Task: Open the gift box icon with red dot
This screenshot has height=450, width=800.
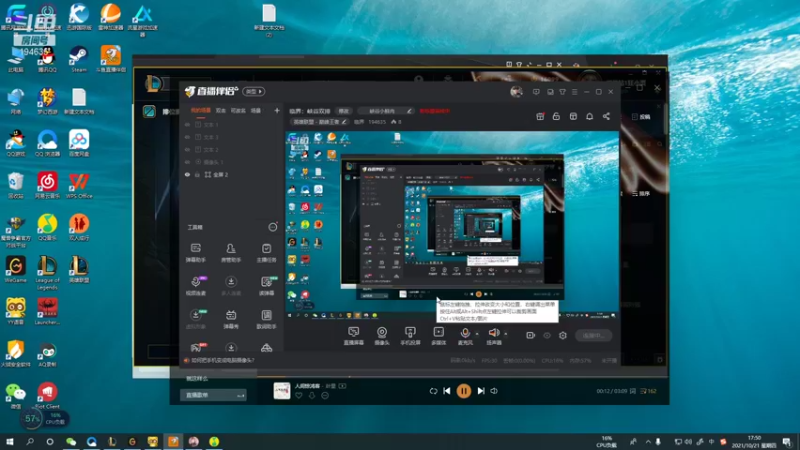Action: (540, 116)
